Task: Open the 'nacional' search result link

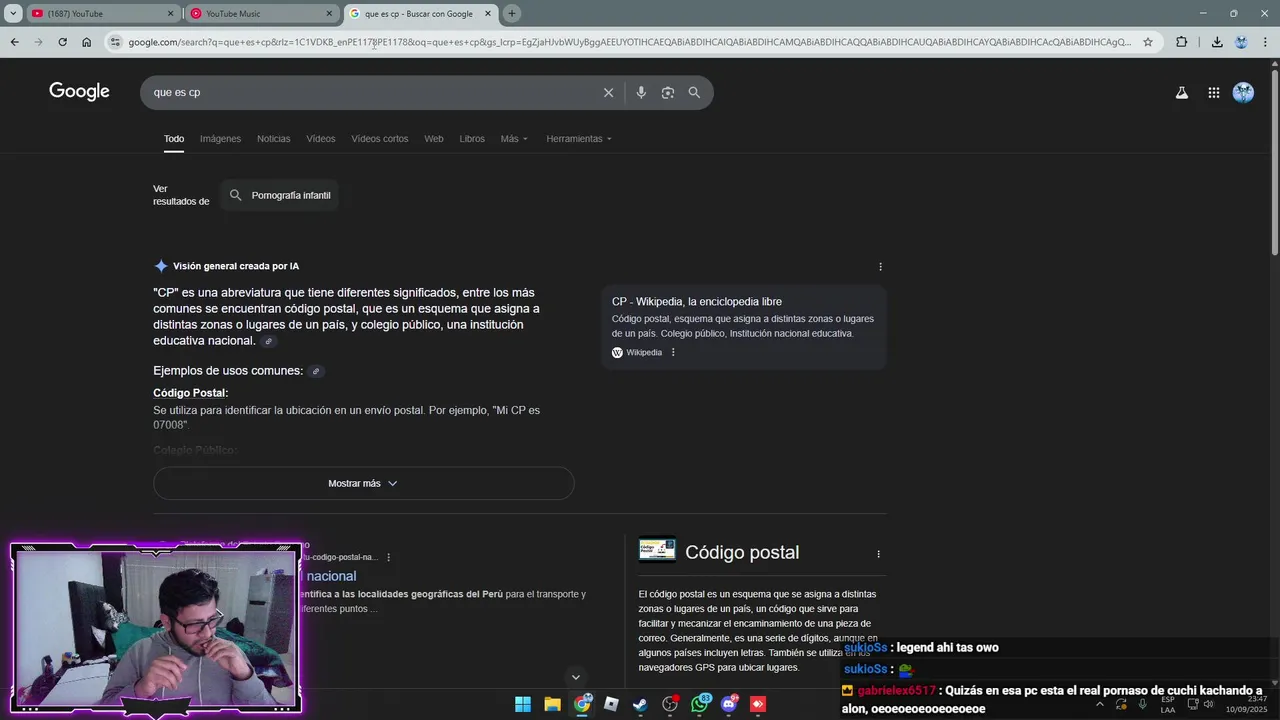Action: coord(331,576)
